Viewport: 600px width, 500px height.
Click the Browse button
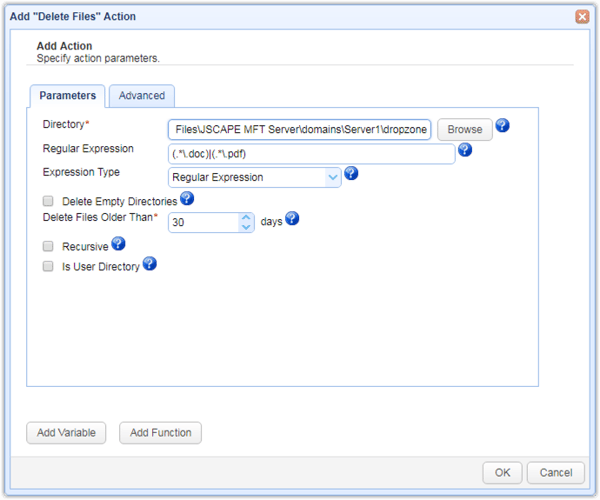(465, 130)
